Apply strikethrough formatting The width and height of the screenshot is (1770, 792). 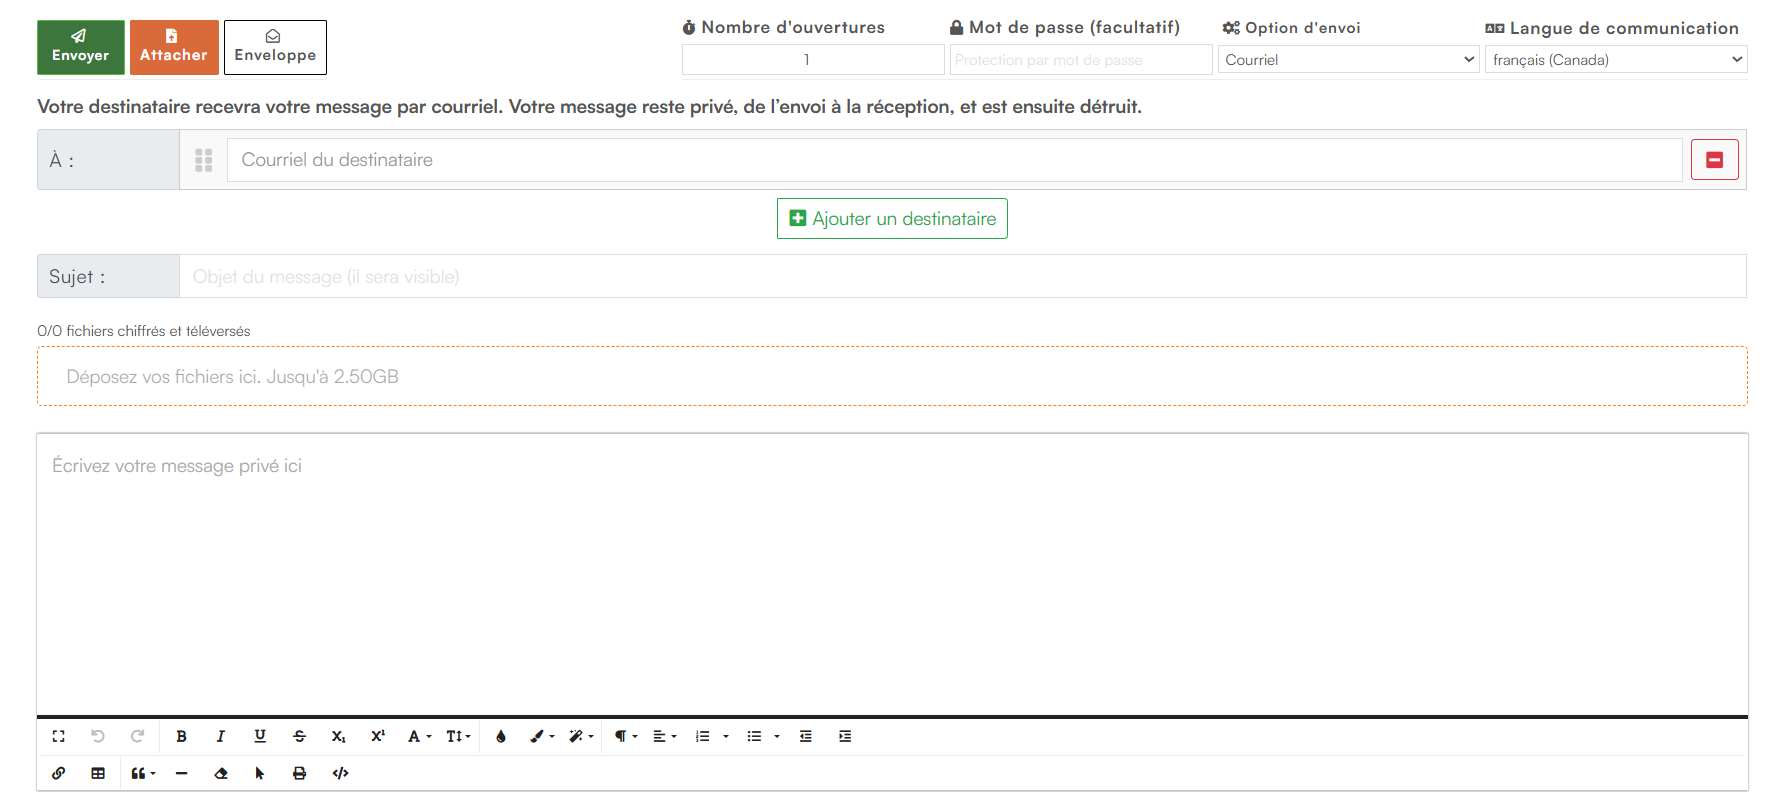tap(299, 736)
